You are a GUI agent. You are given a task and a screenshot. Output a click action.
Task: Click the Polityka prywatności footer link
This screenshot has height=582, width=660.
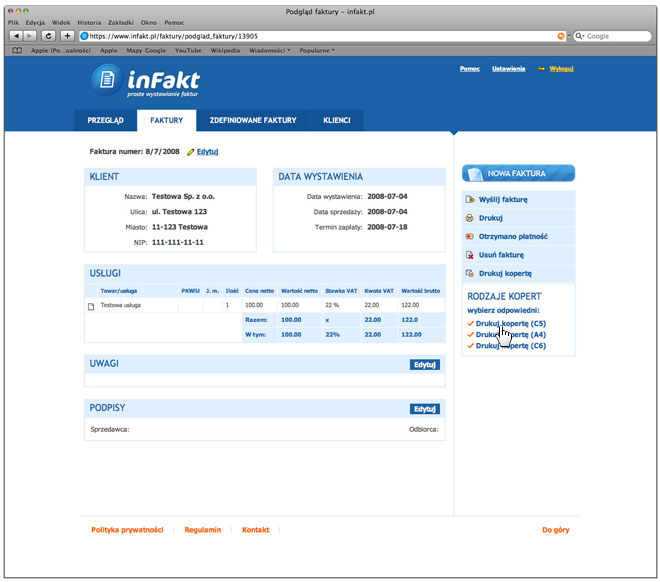[127, 530]
